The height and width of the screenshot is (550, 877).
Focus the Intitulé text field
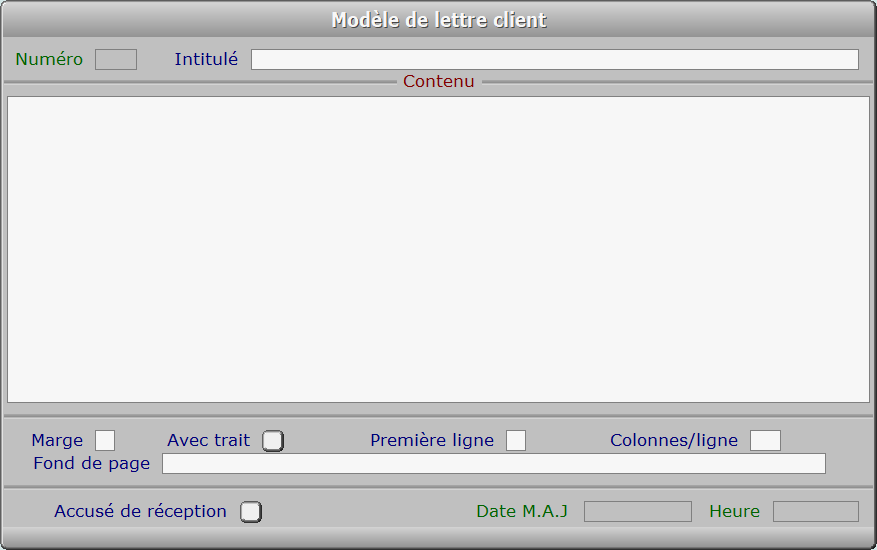point(555,59)
